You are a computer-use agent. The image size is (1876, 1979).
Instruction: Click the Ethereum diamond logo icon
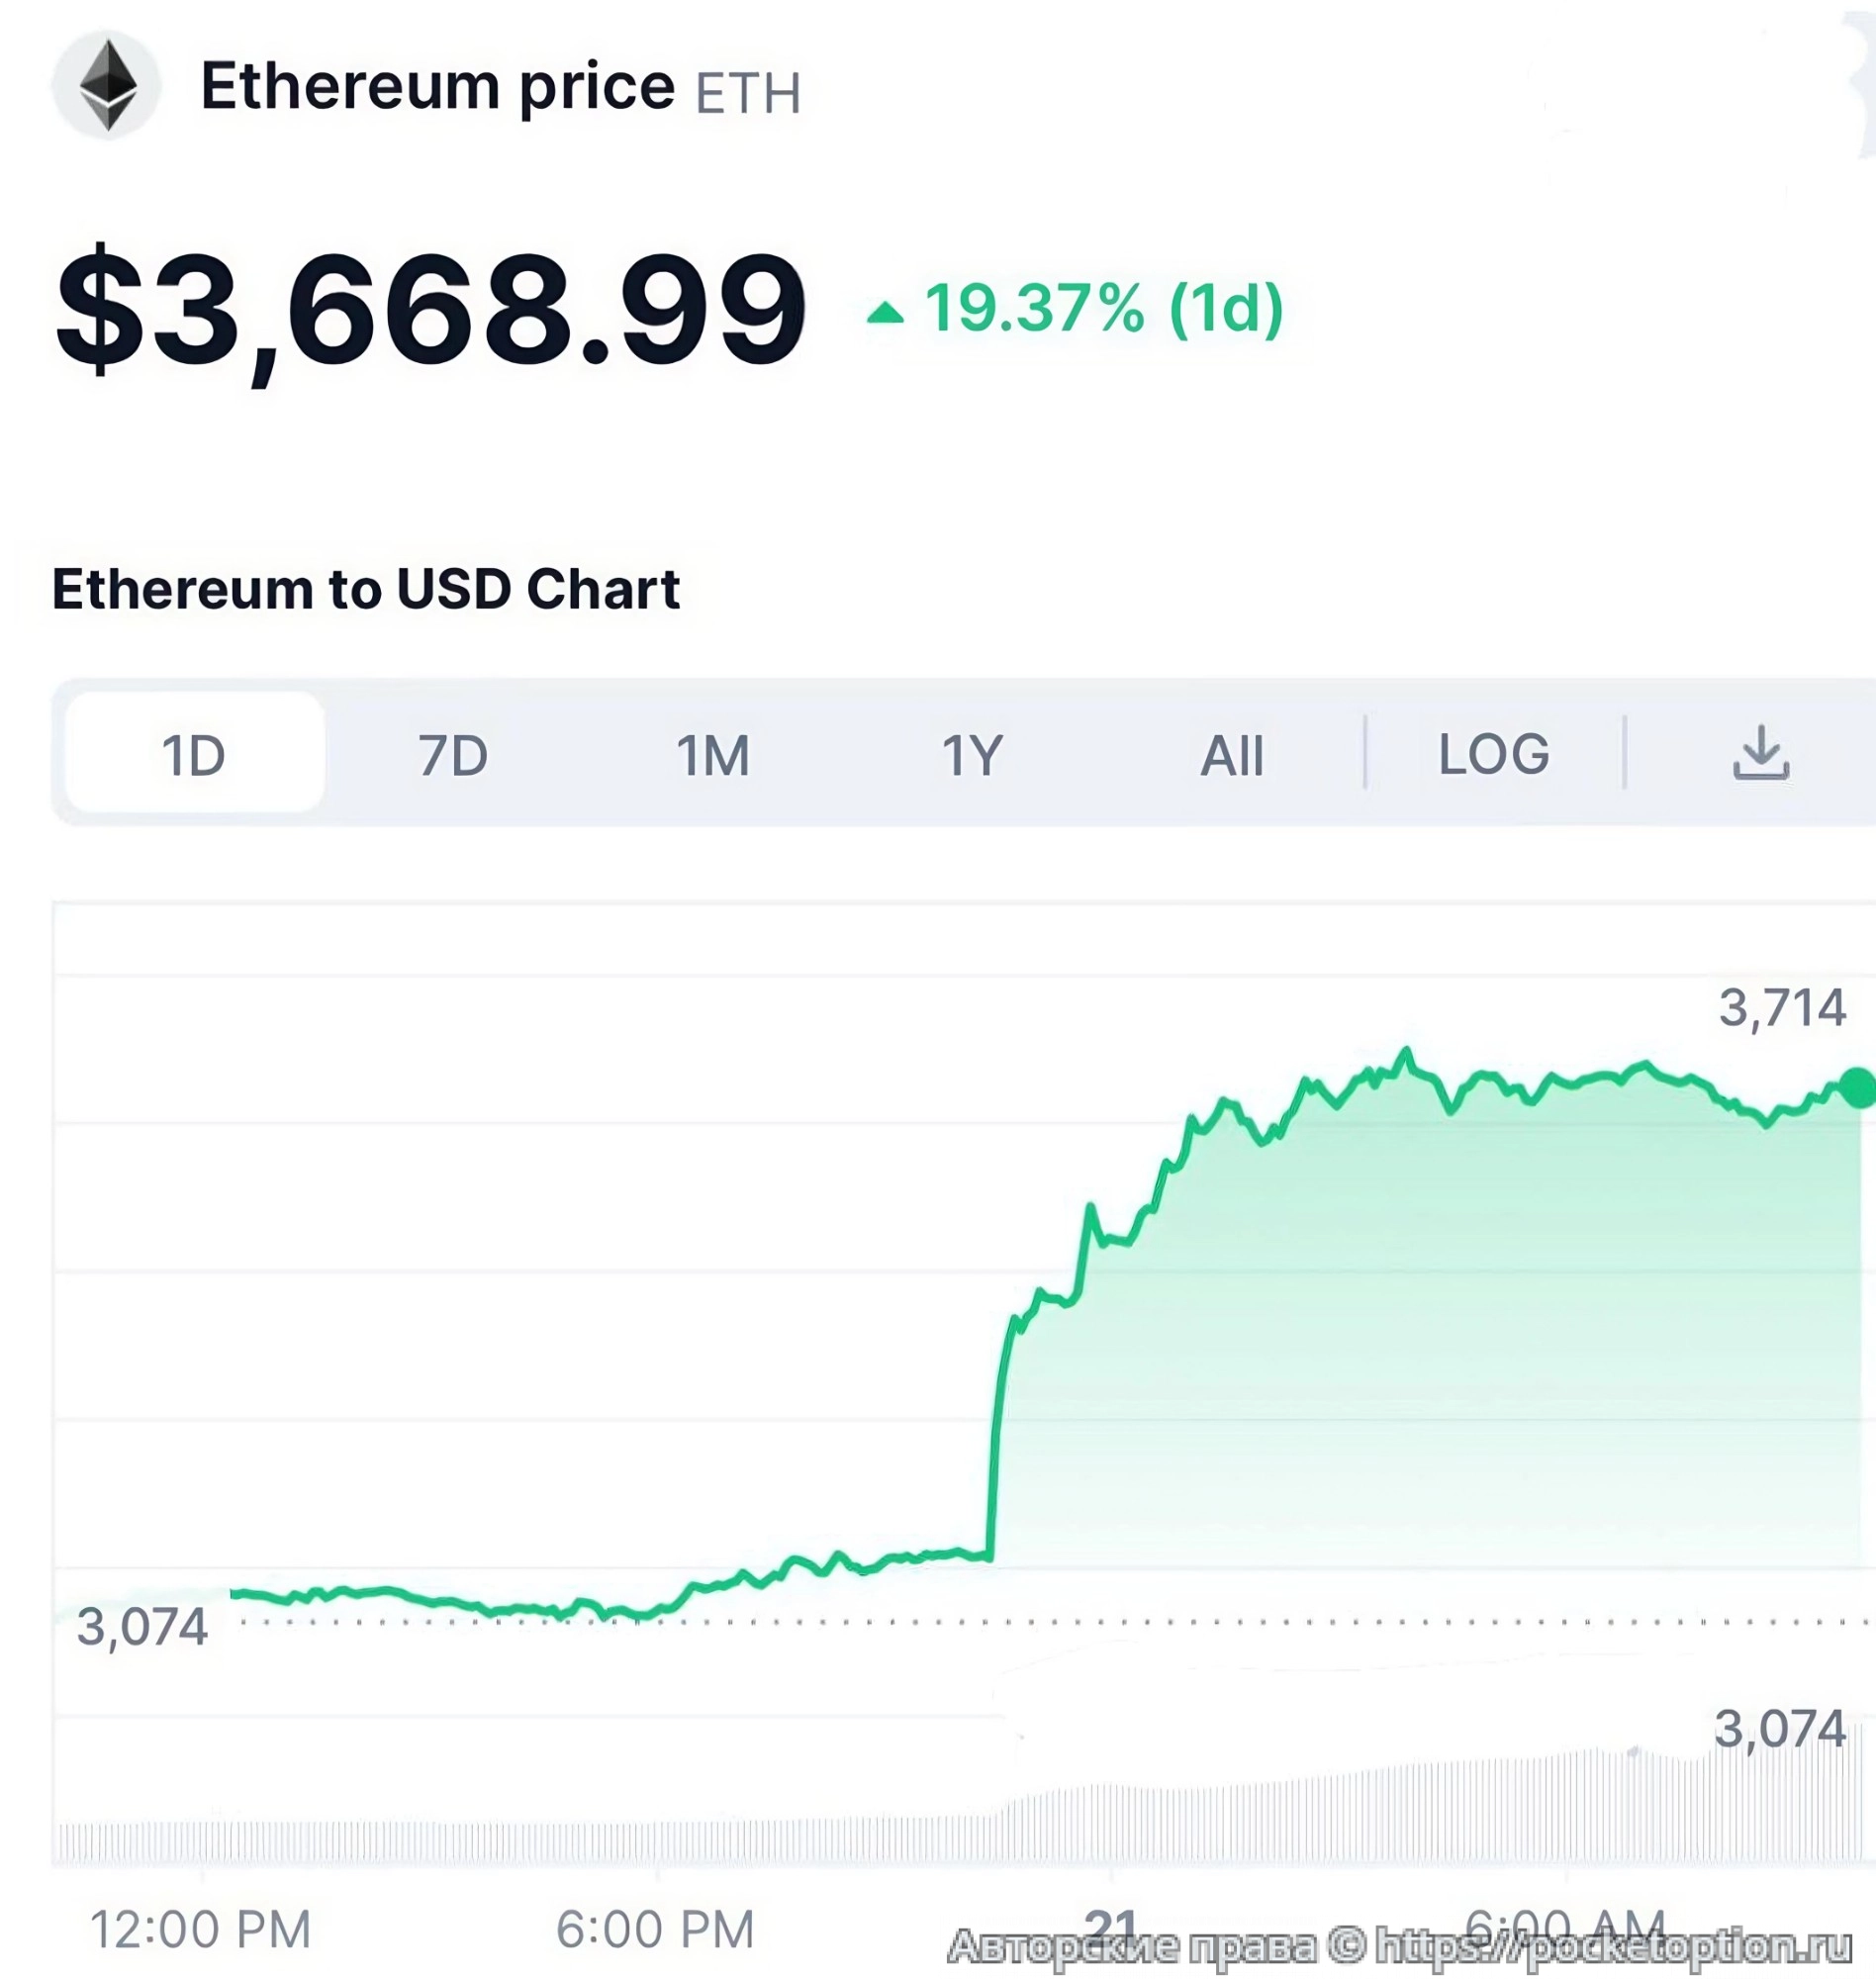click(107, 86)
